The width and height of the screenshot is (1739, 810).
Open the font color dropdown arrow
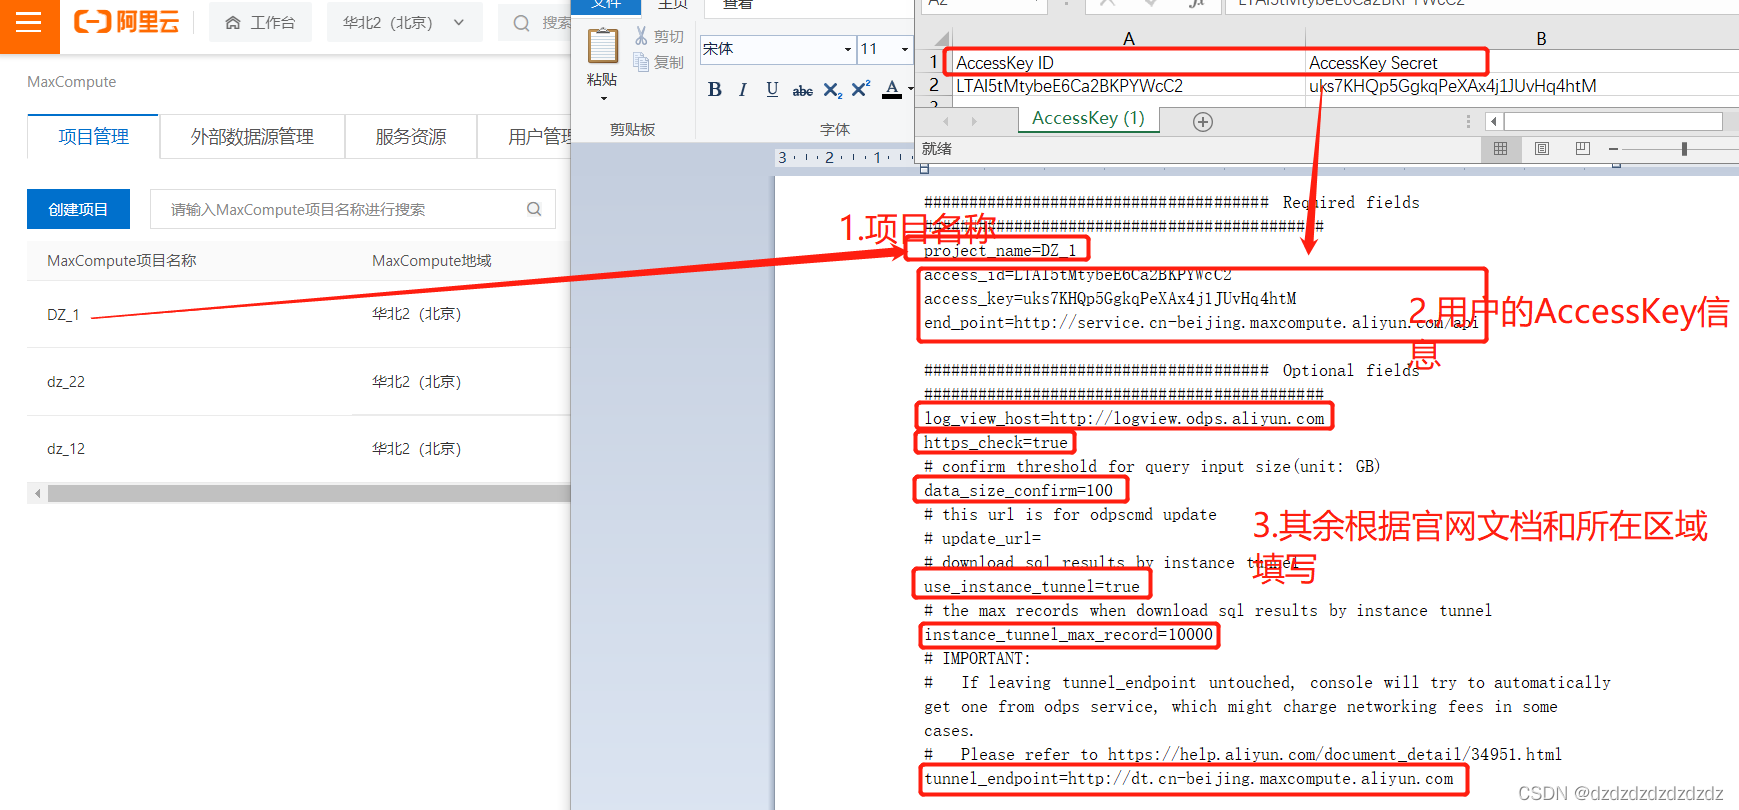pyautogui.click(x=910, y=90)
